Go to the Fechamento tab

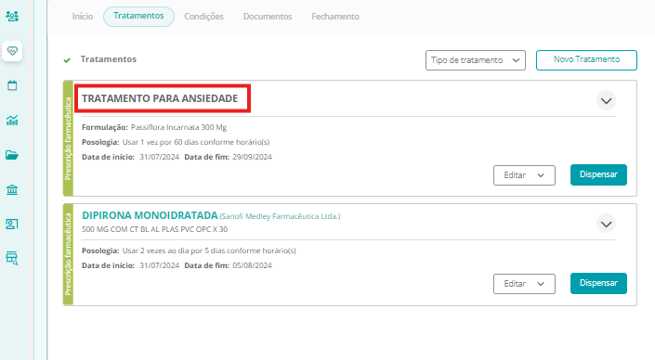335,16
